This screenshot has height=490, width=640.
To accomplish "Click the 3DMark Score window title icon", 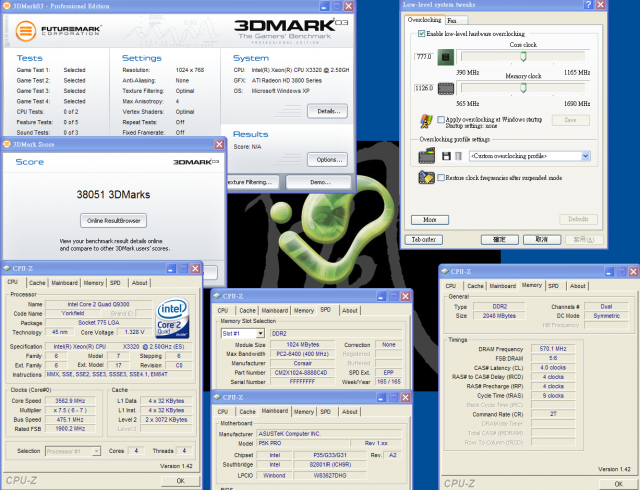I will (7, 144).
